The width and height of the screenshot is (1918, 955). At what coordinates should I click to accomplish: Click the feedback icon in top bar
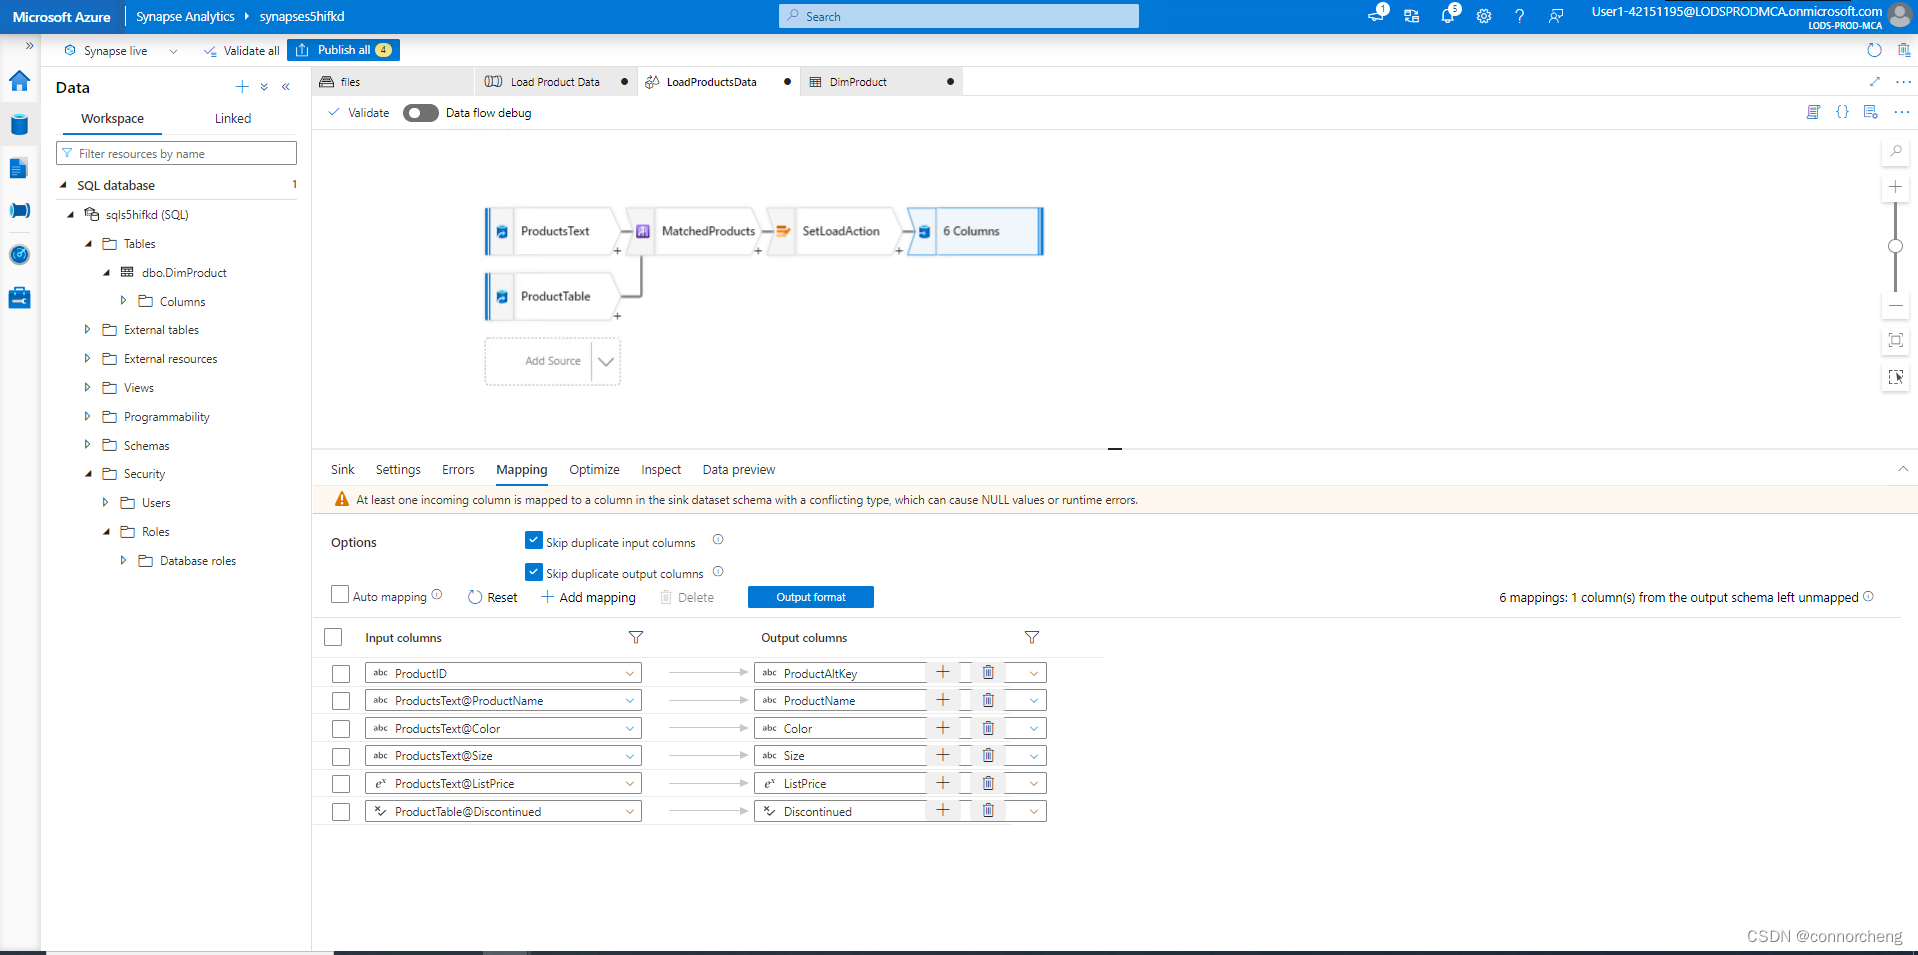[x=1556, y=16]
